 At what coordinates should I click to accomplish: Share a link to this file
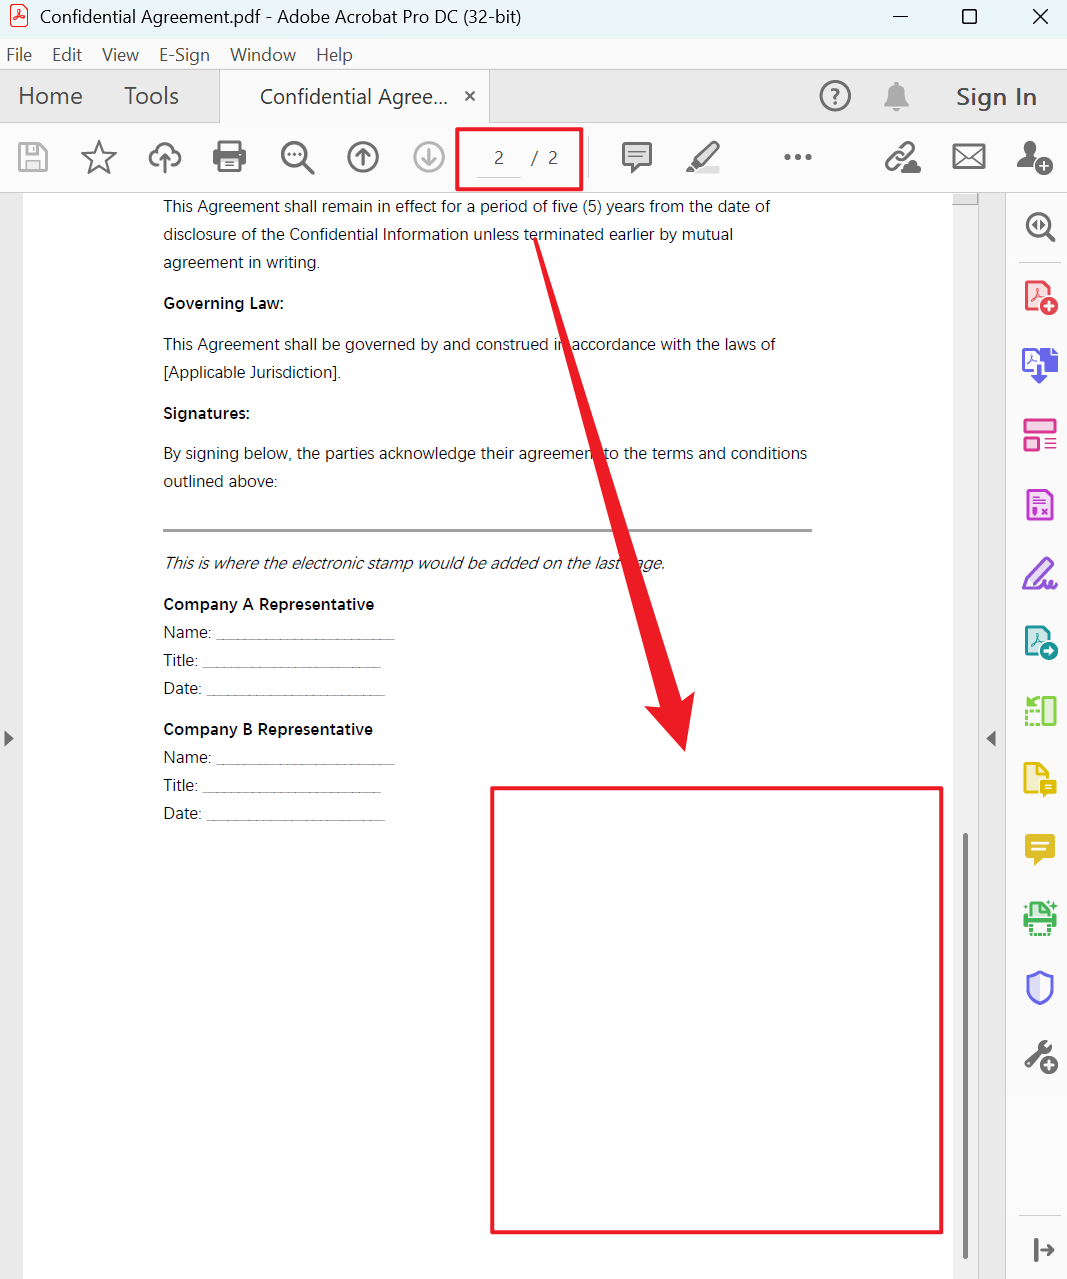coord(902,157)
